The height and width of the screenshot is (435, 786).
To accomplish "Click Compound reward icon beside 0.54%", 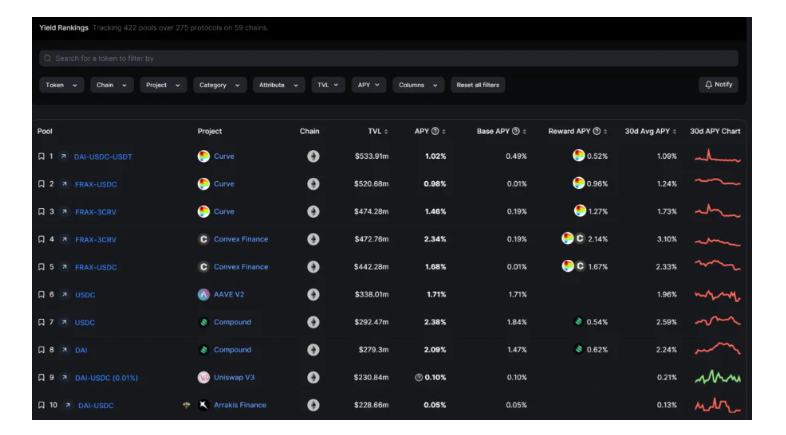I will (x=578, y=321).
